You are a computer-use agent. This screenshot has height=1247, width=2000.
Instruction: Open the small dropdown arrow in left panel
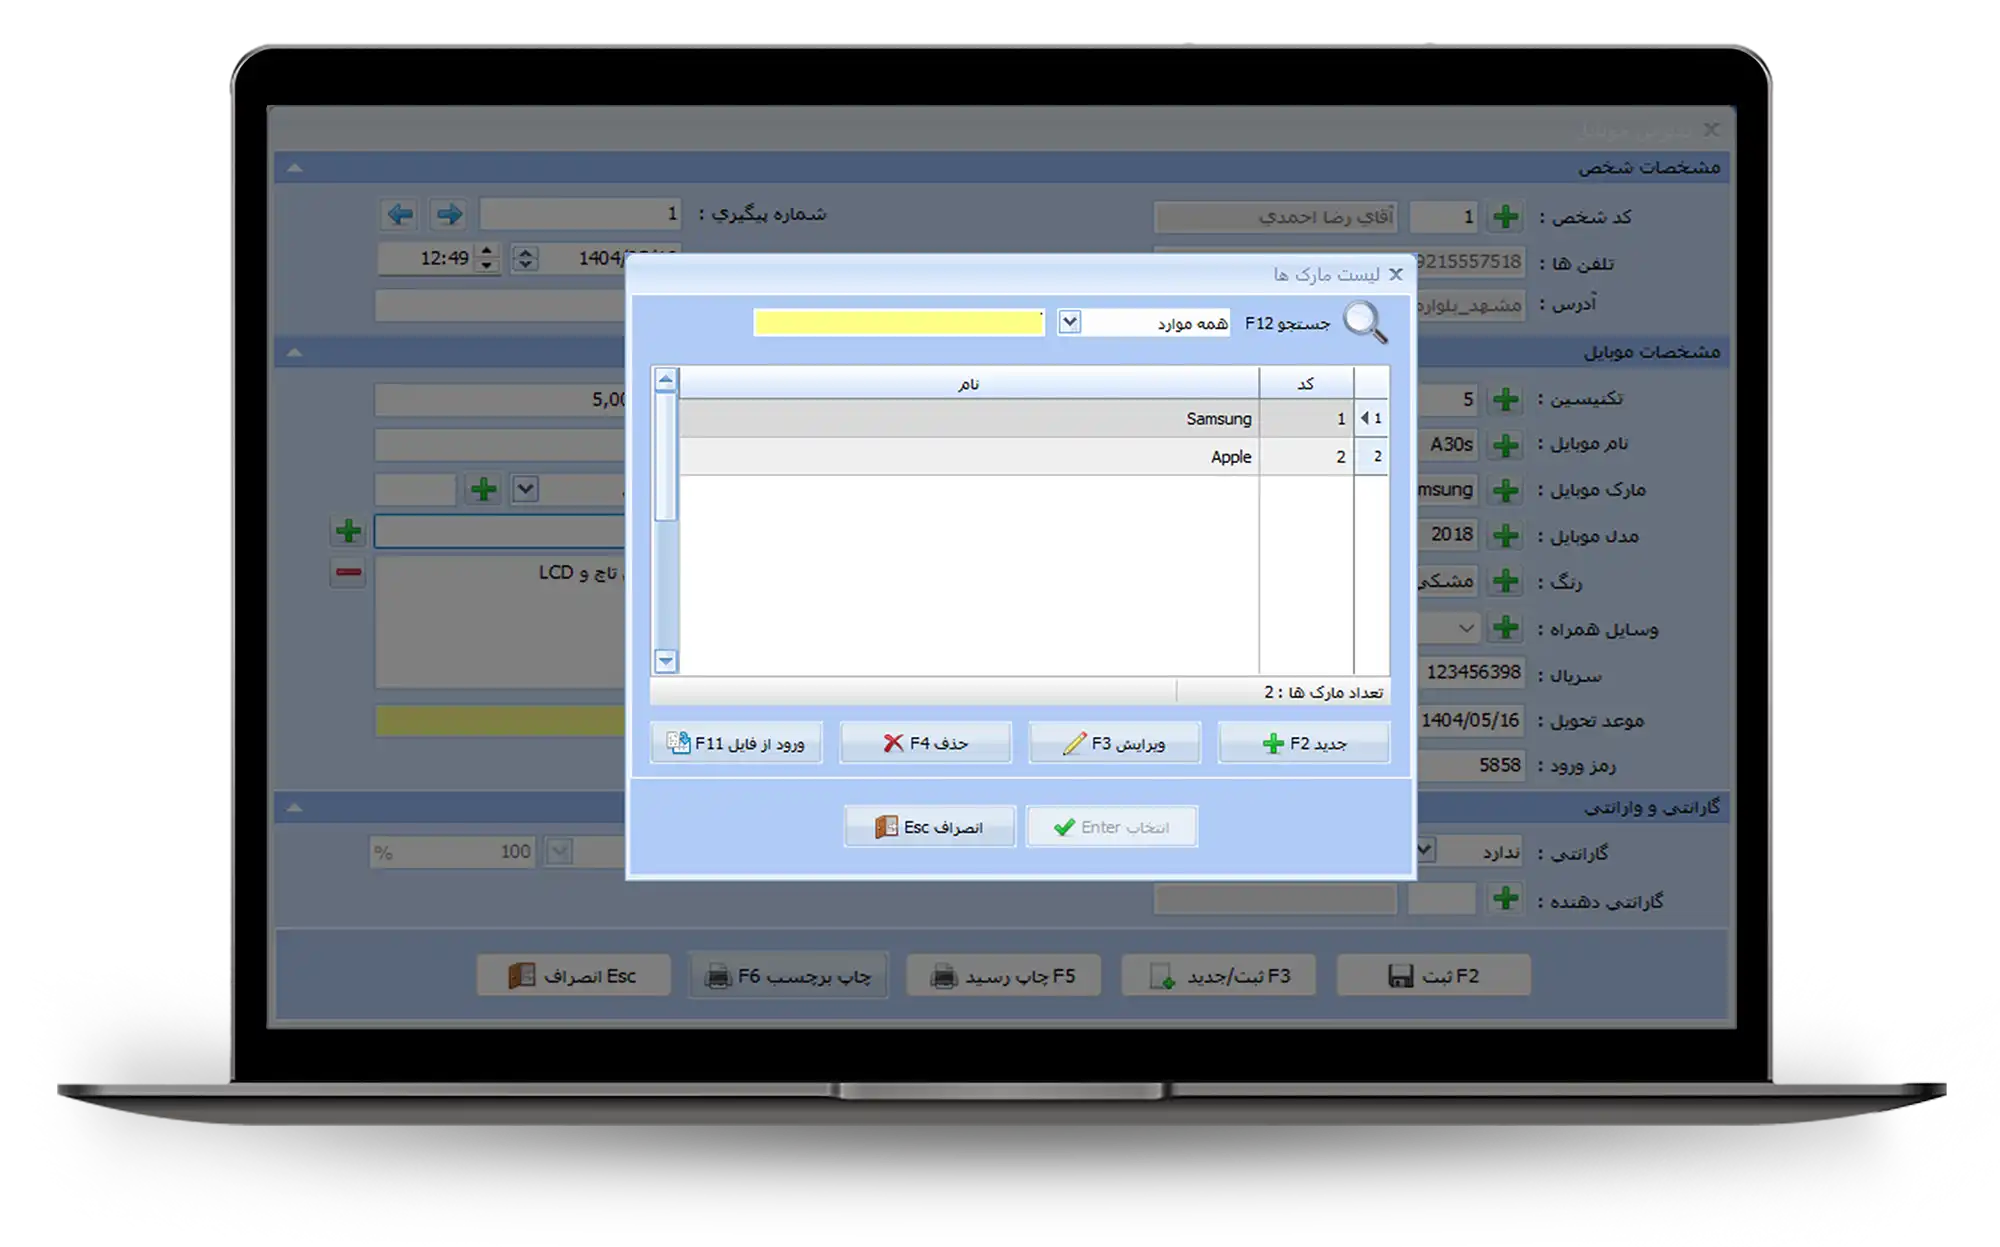pyautogui.click(x=525, y=489)
